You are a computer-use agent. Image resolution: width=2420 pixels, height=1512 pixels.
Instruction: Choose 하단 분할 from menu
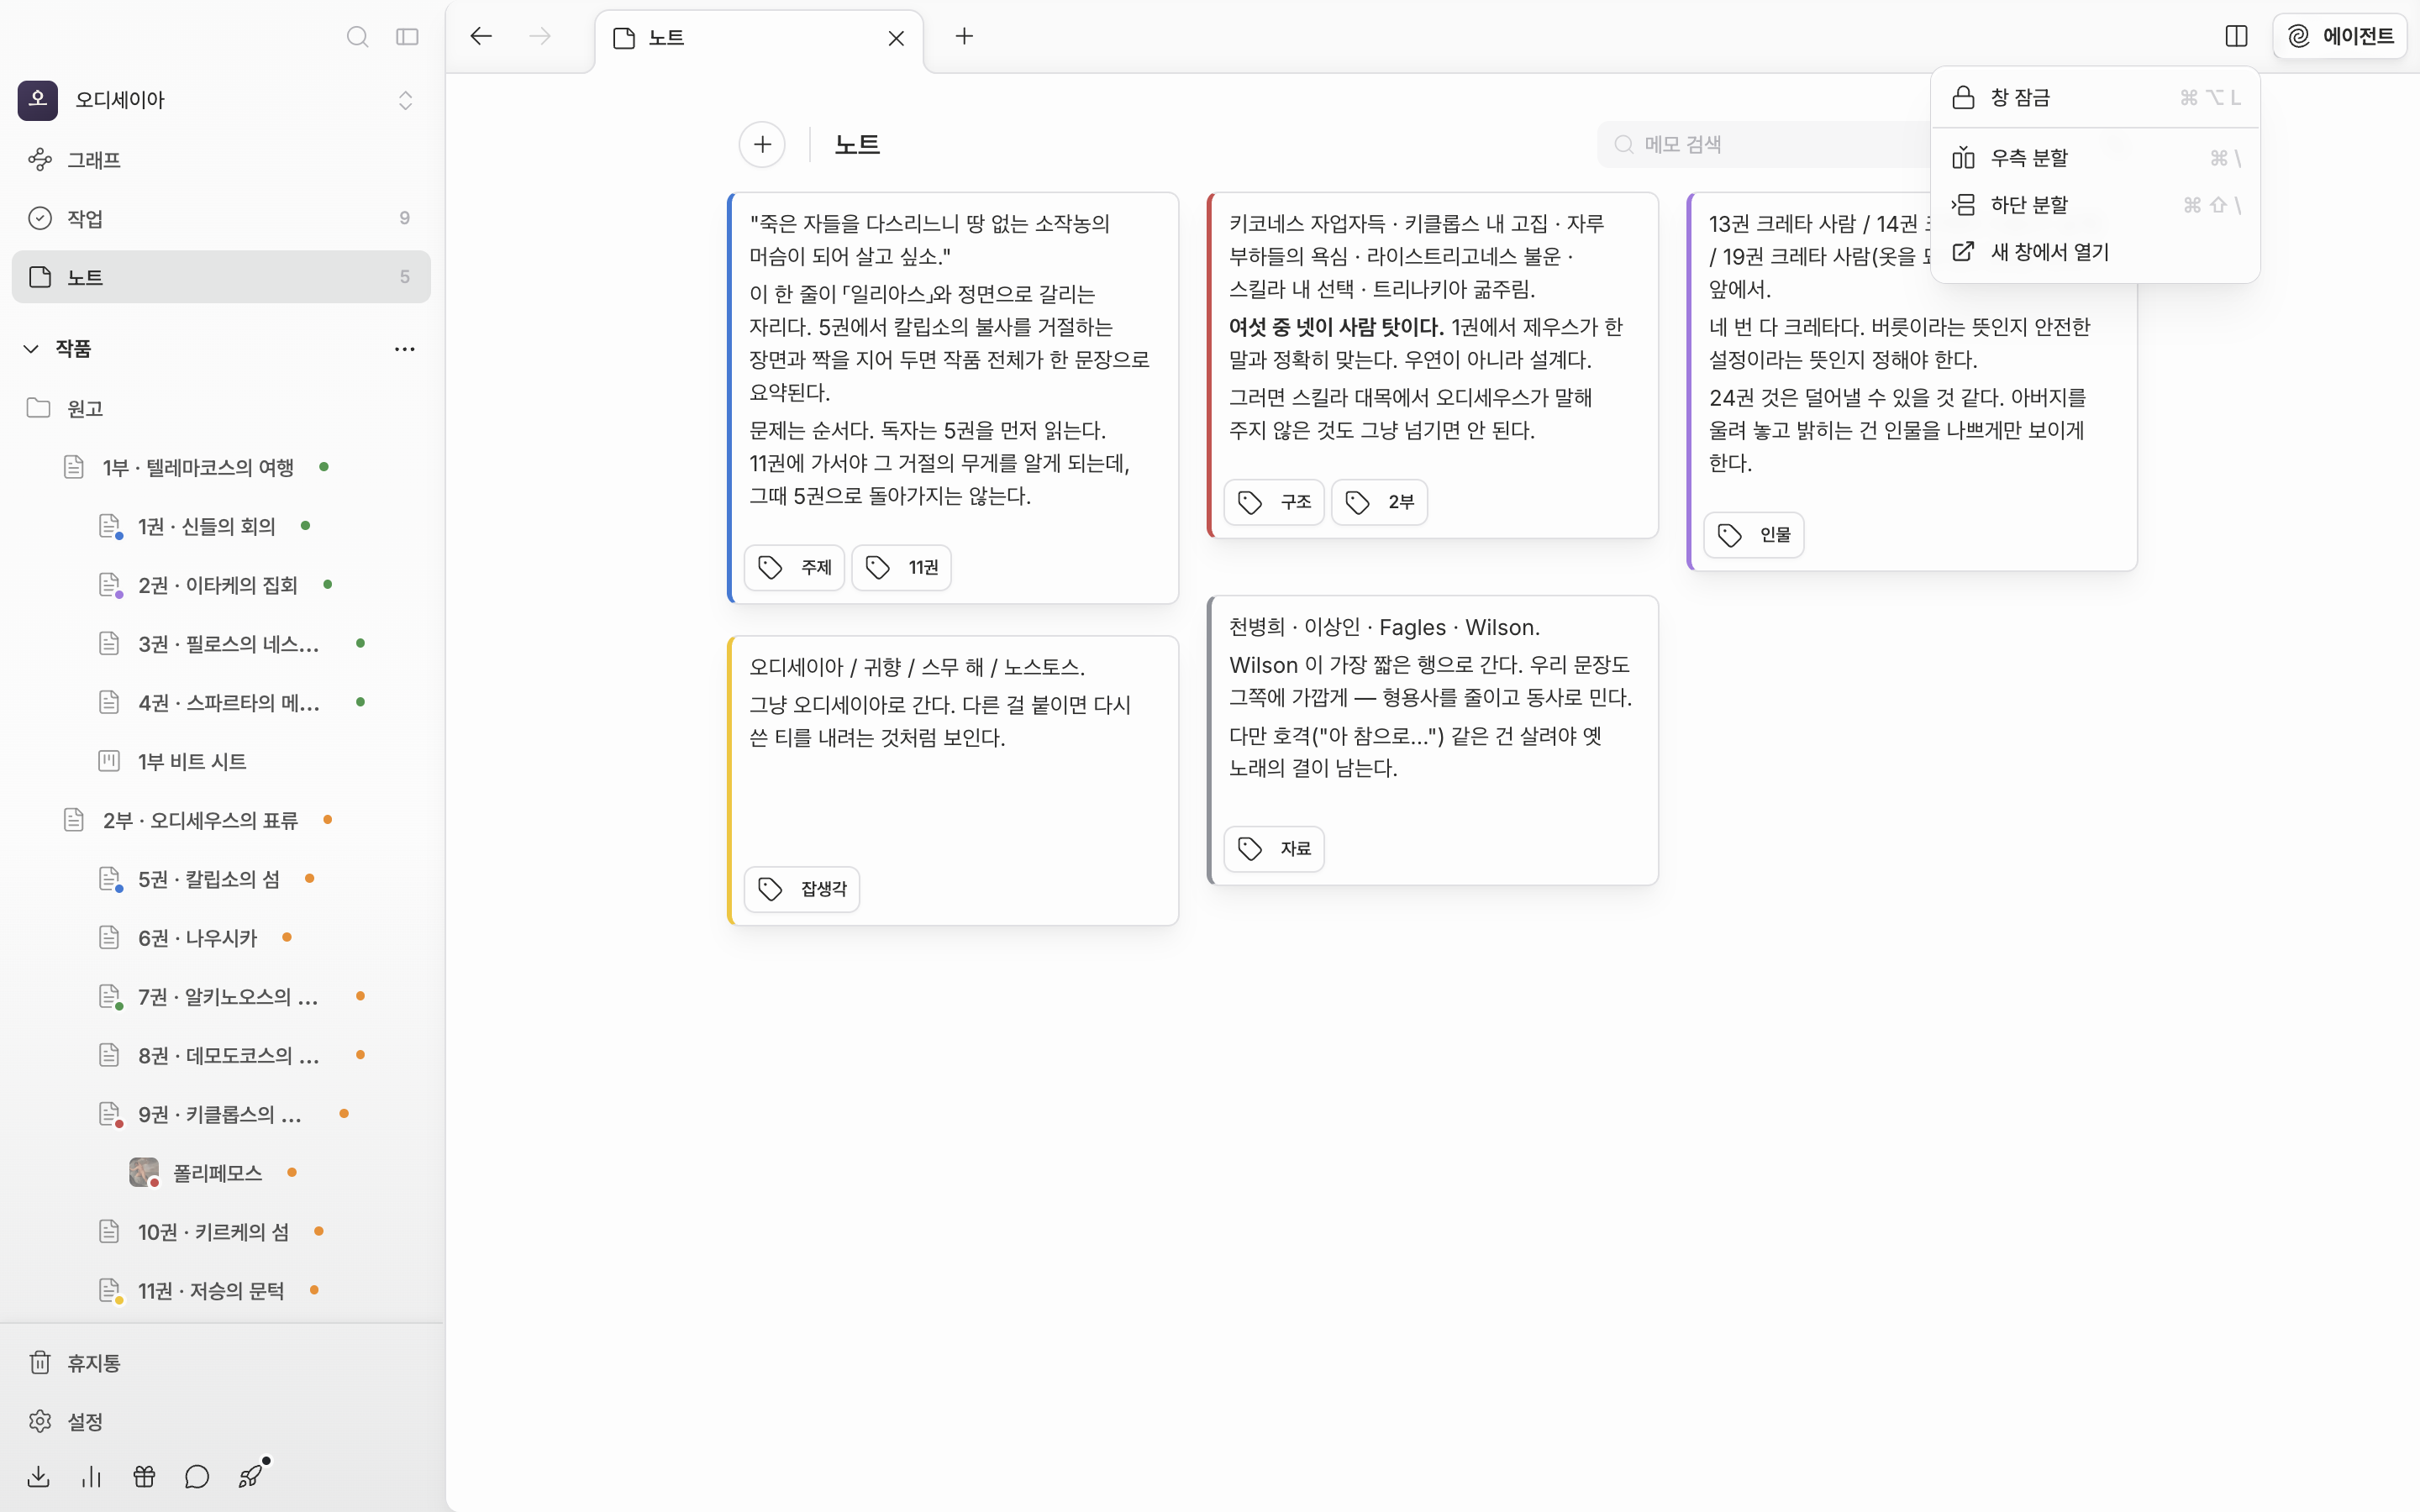click(2095, 205)
